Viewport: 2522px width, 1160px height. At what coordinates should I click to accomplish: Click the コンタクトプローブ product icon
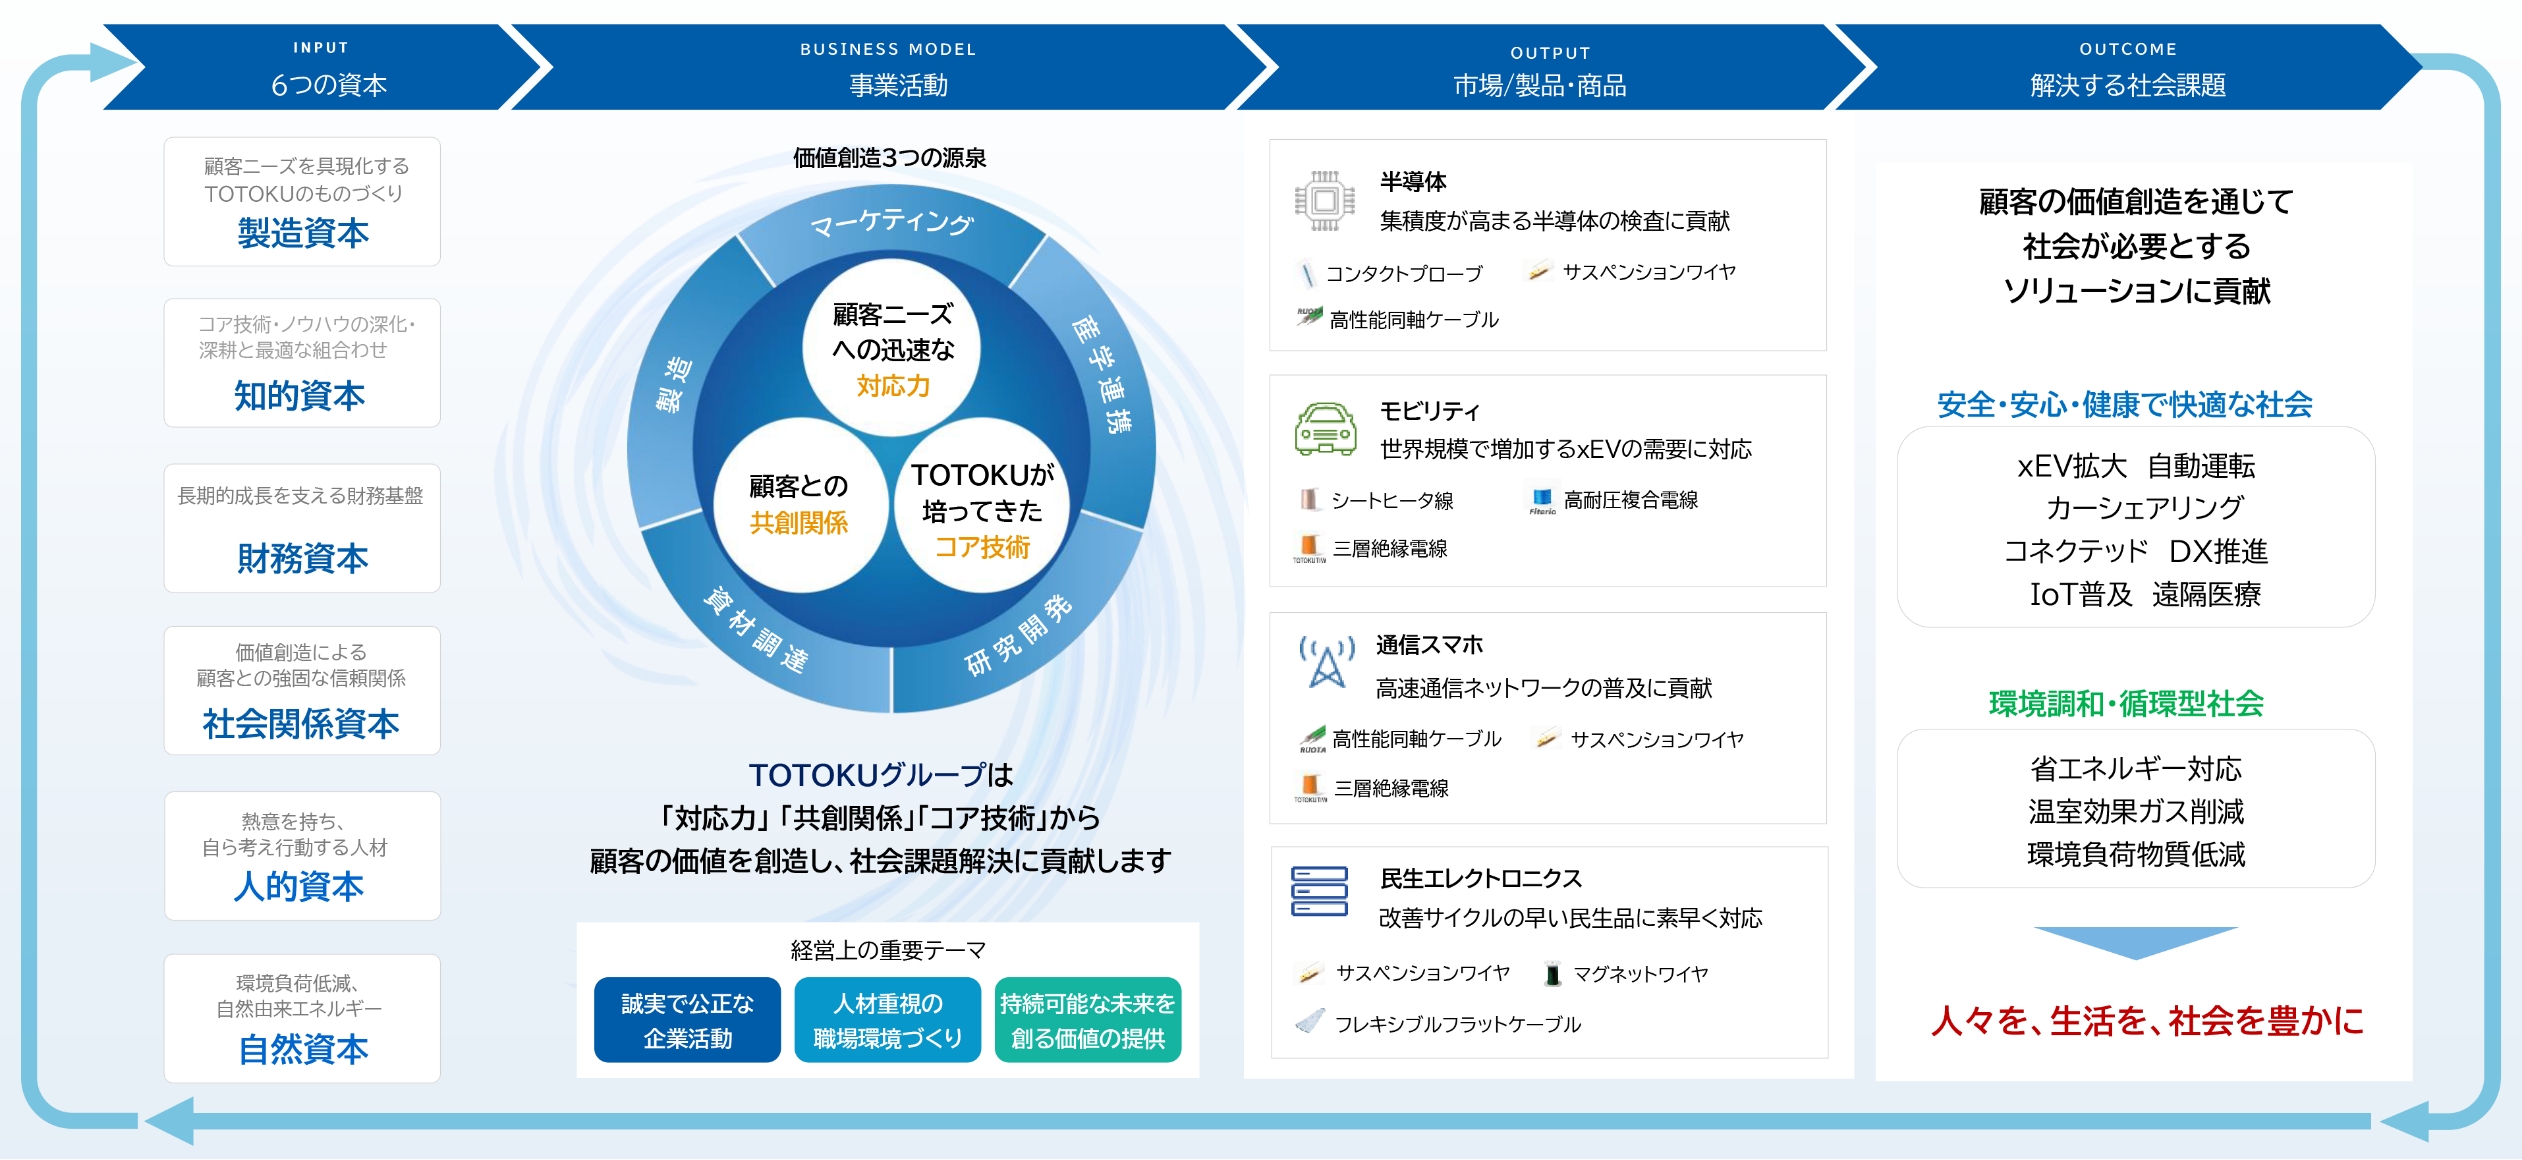pos(1306,273)
